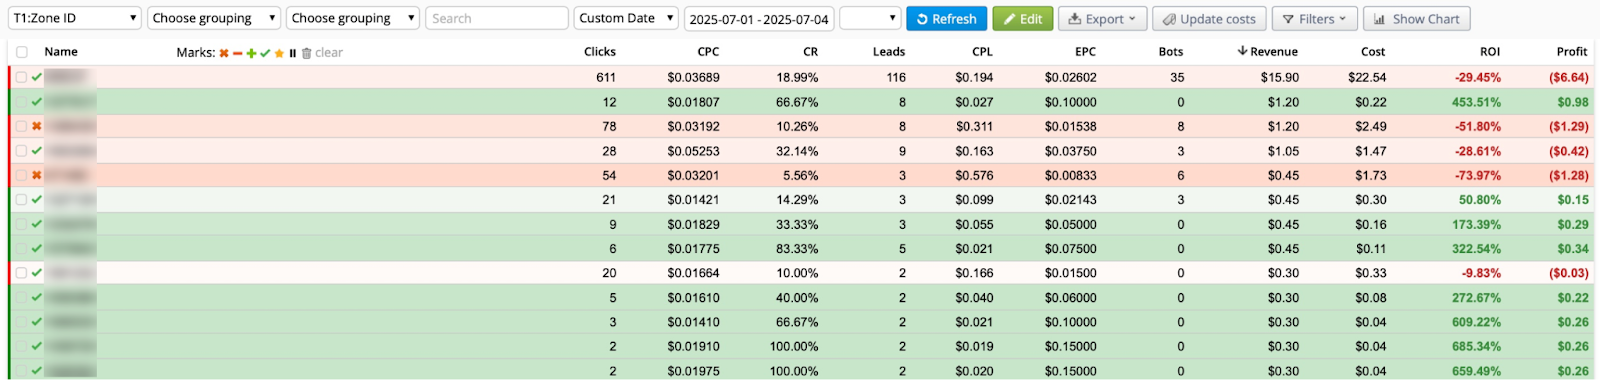
Task: Open the first Choose grouping dropdown
Action: click(x=214, y=18)
